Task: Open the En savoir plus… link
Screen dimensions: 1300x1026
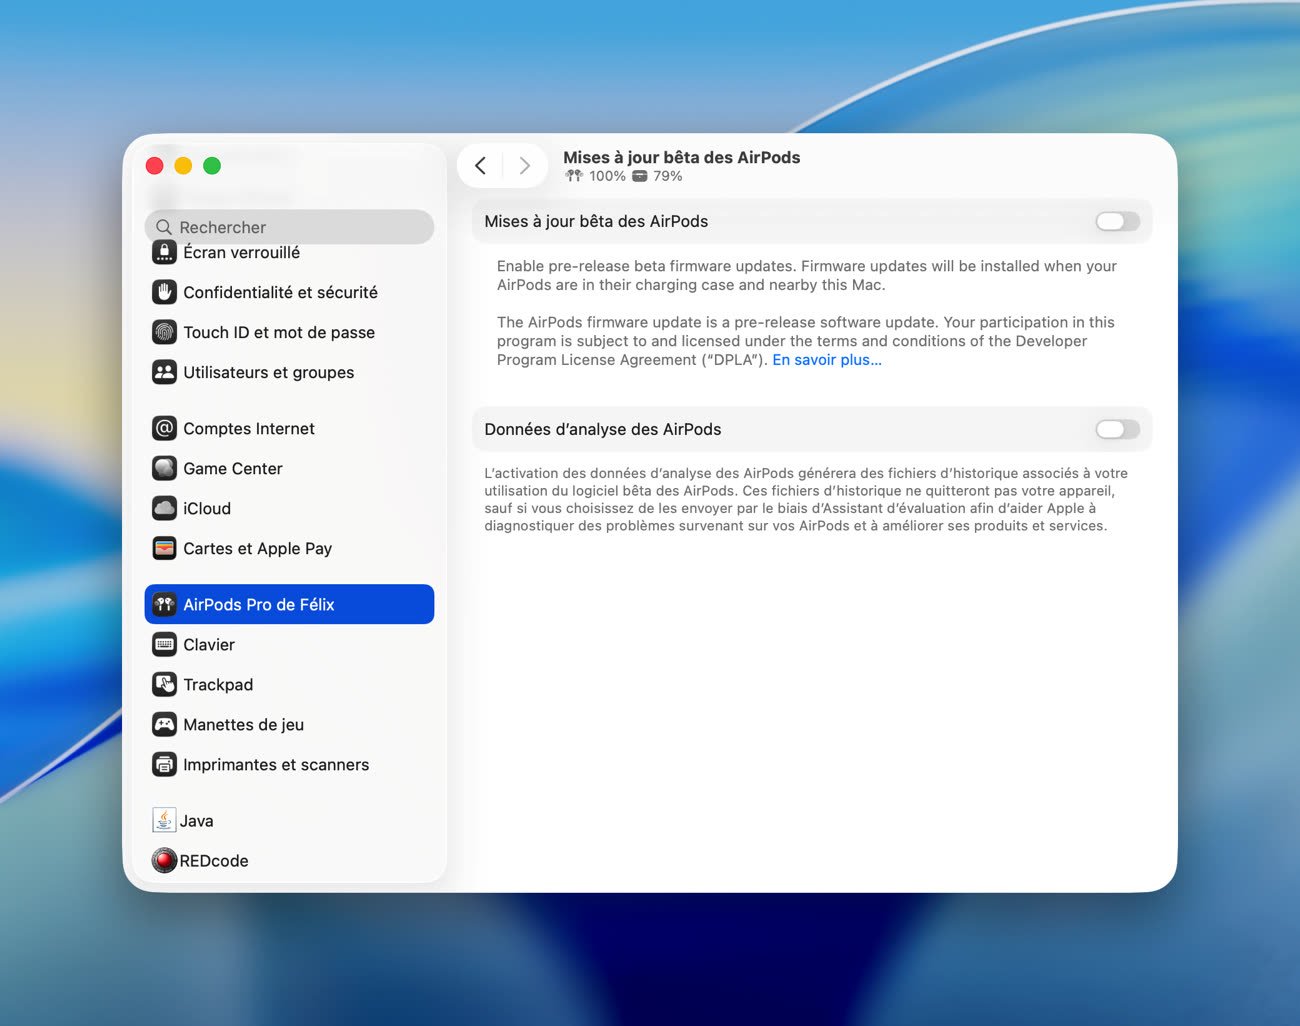Action: tap(827, 360)
